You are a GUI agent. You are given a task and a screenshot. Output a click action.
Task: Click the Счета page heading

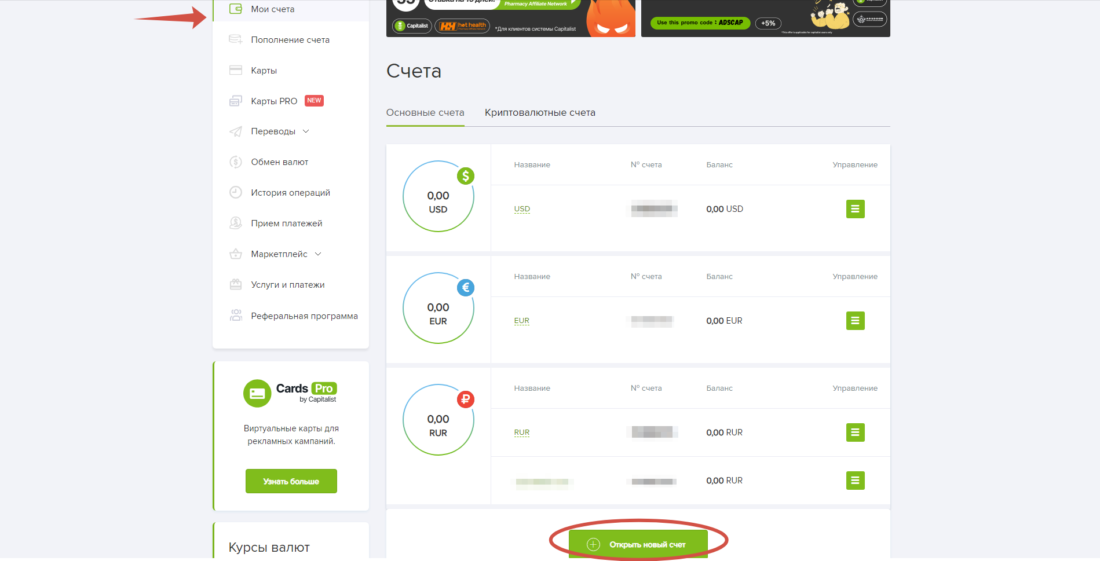(x=414, y=71)
